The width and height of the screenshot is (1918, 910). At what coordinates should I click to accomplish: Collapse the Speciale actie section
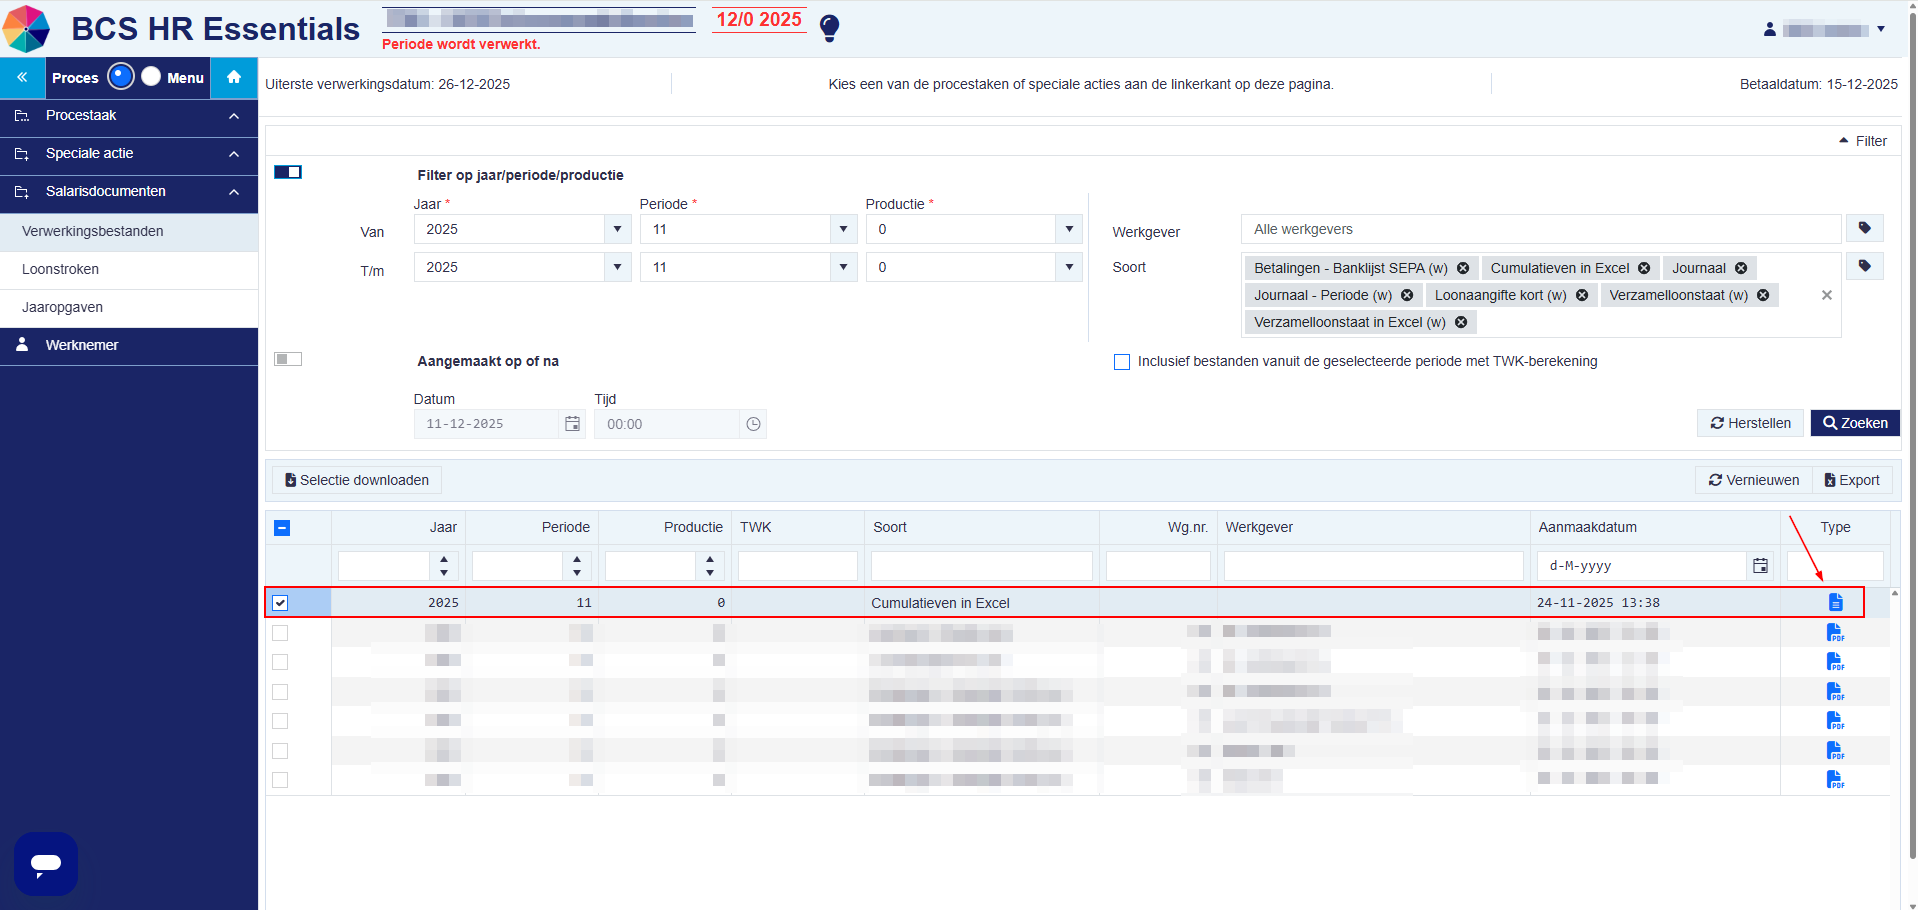pyautogui.click(x=234, y=154)
